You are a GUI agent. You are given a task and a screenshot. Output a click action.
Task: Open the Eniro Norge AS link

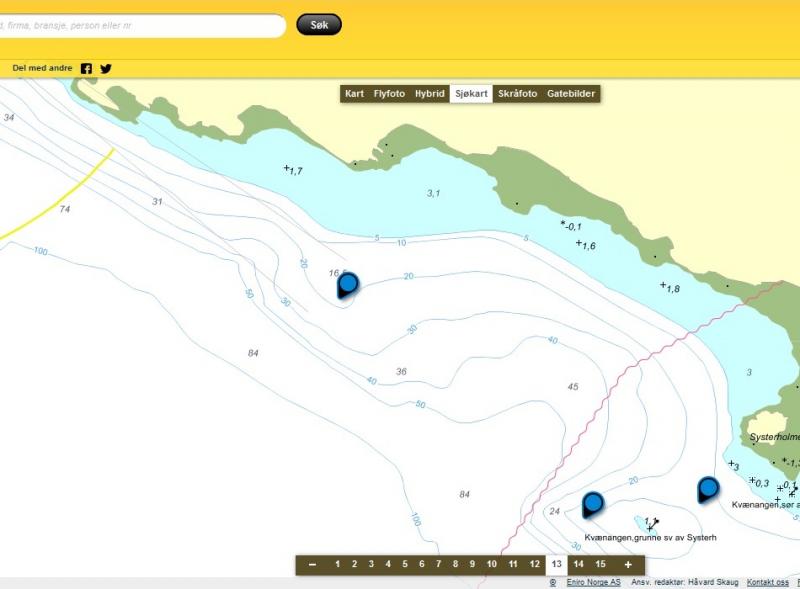pyautogui.click(x=595, y=582)
